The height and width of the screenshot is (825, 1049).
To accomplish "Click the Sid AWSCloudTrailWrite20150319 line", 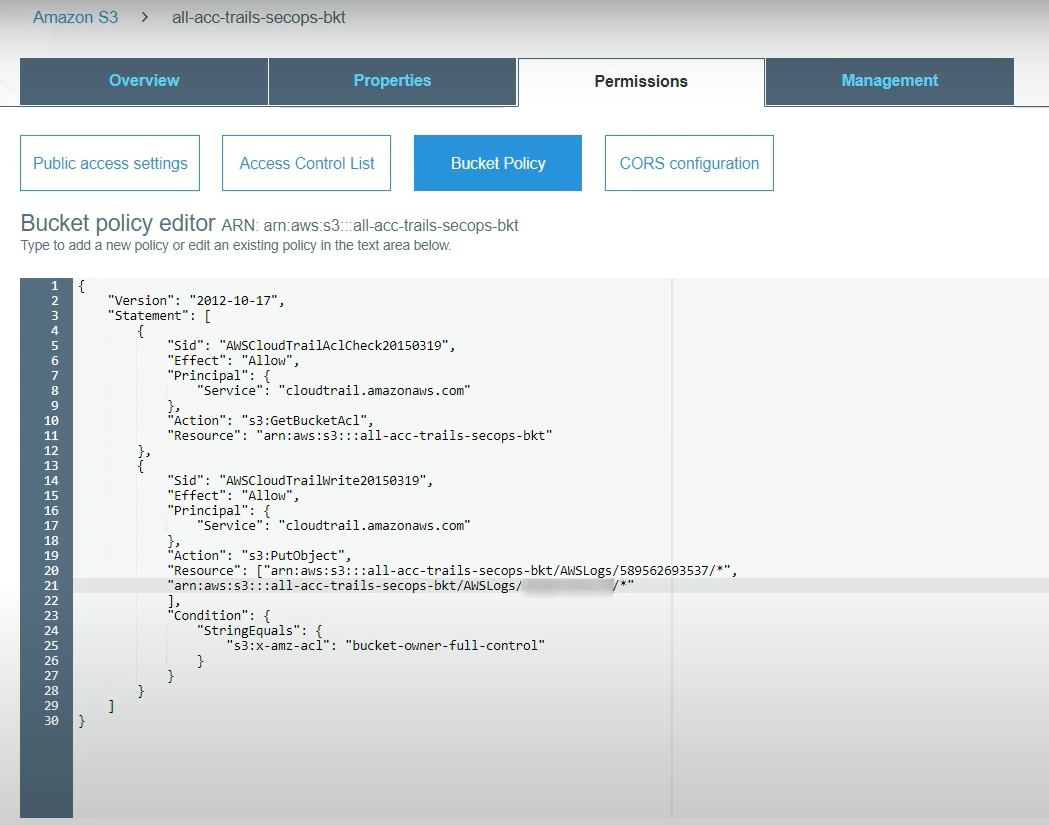I will [x=300, y=480].
